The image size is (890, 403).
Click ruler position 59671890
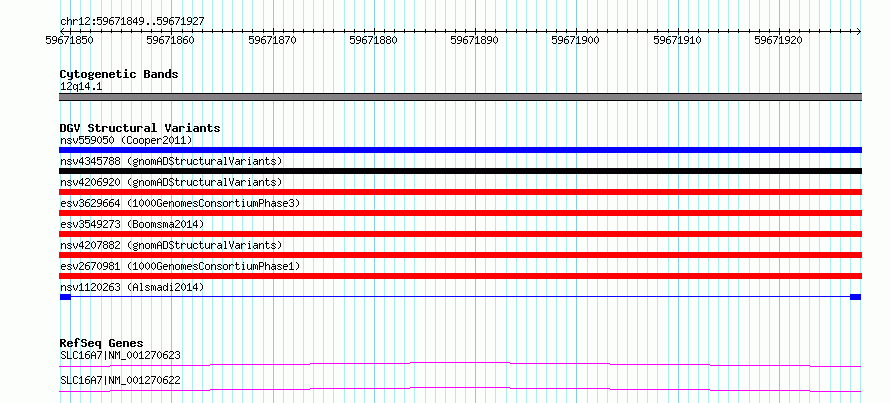click(475, 40)
